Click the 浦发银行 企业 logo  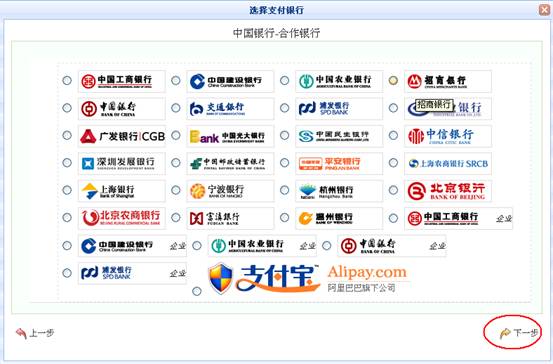132,273
